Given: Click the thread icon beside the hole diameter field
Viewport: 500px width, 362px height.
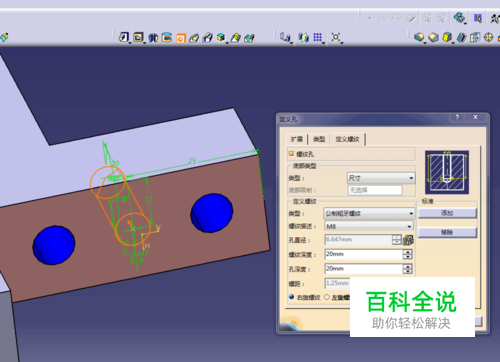Looking at the screenshot, I should [x=408, y=240].
